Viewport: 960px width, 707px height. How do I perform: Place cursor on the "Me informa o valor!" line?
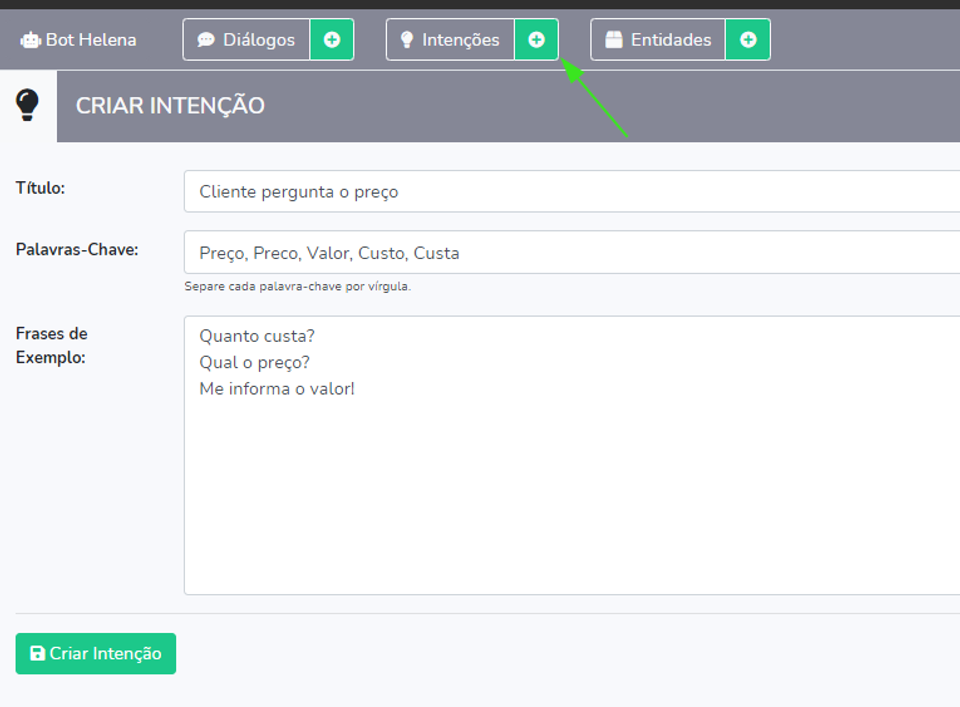pos(277,389)
